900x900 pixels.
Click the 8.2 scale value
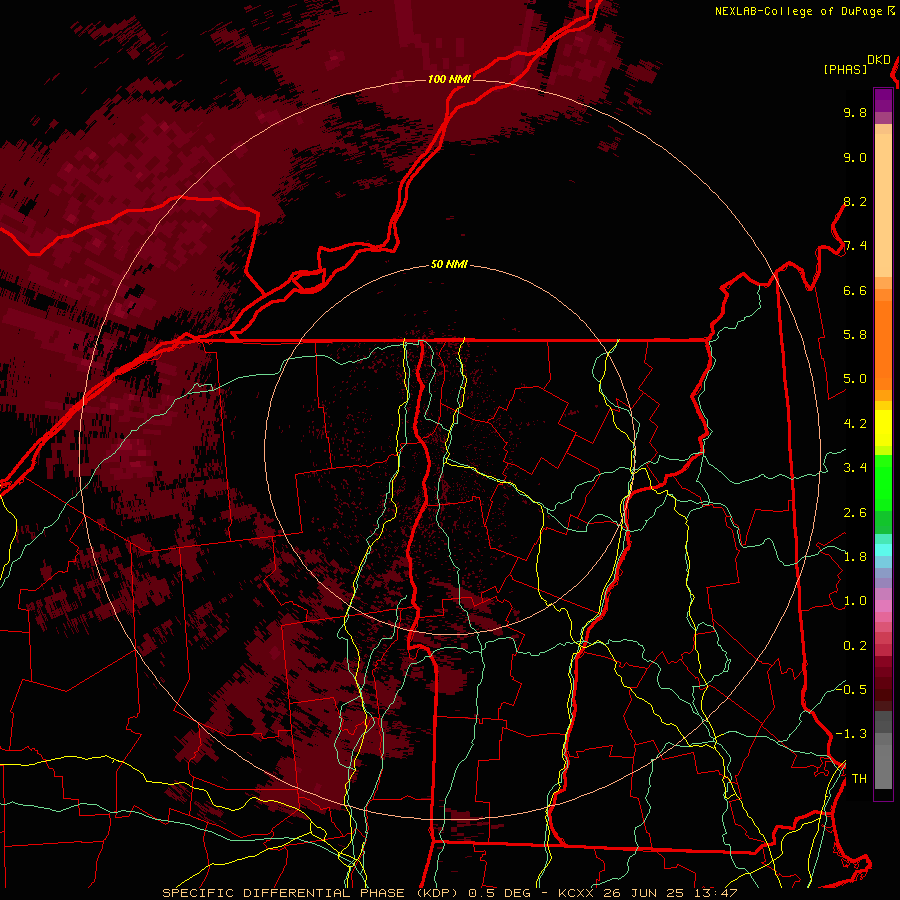855,201
